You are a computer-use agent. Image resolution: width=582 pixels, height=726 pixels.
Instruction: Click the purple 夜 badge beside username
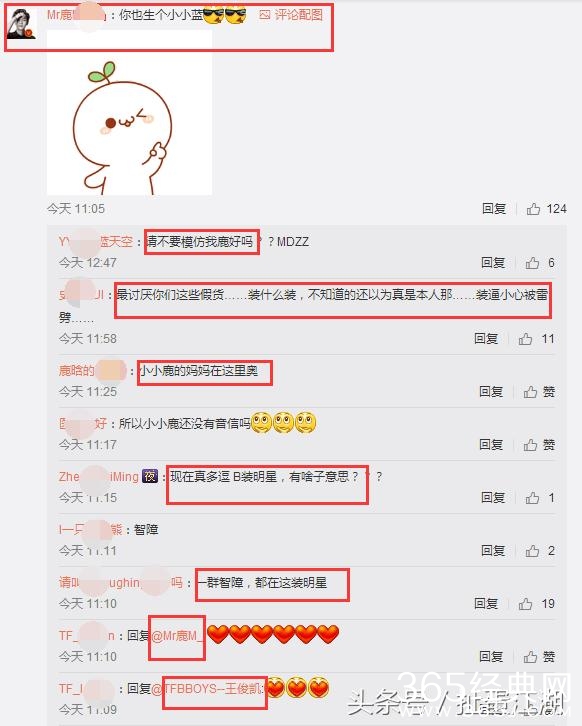pyautogui.click(x=150, y=476)
